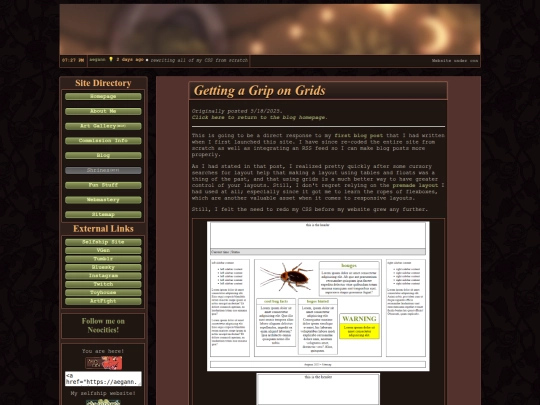
Task: Click Follow me on Neocities
Action: pos(103,325)
